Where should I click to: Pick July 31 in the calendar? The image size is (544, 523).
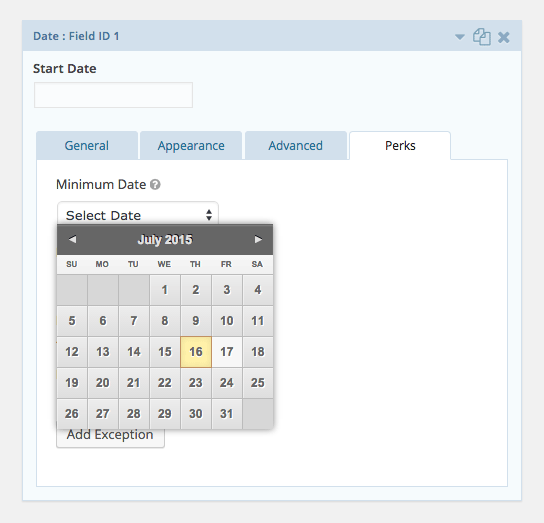coord(227,414)
